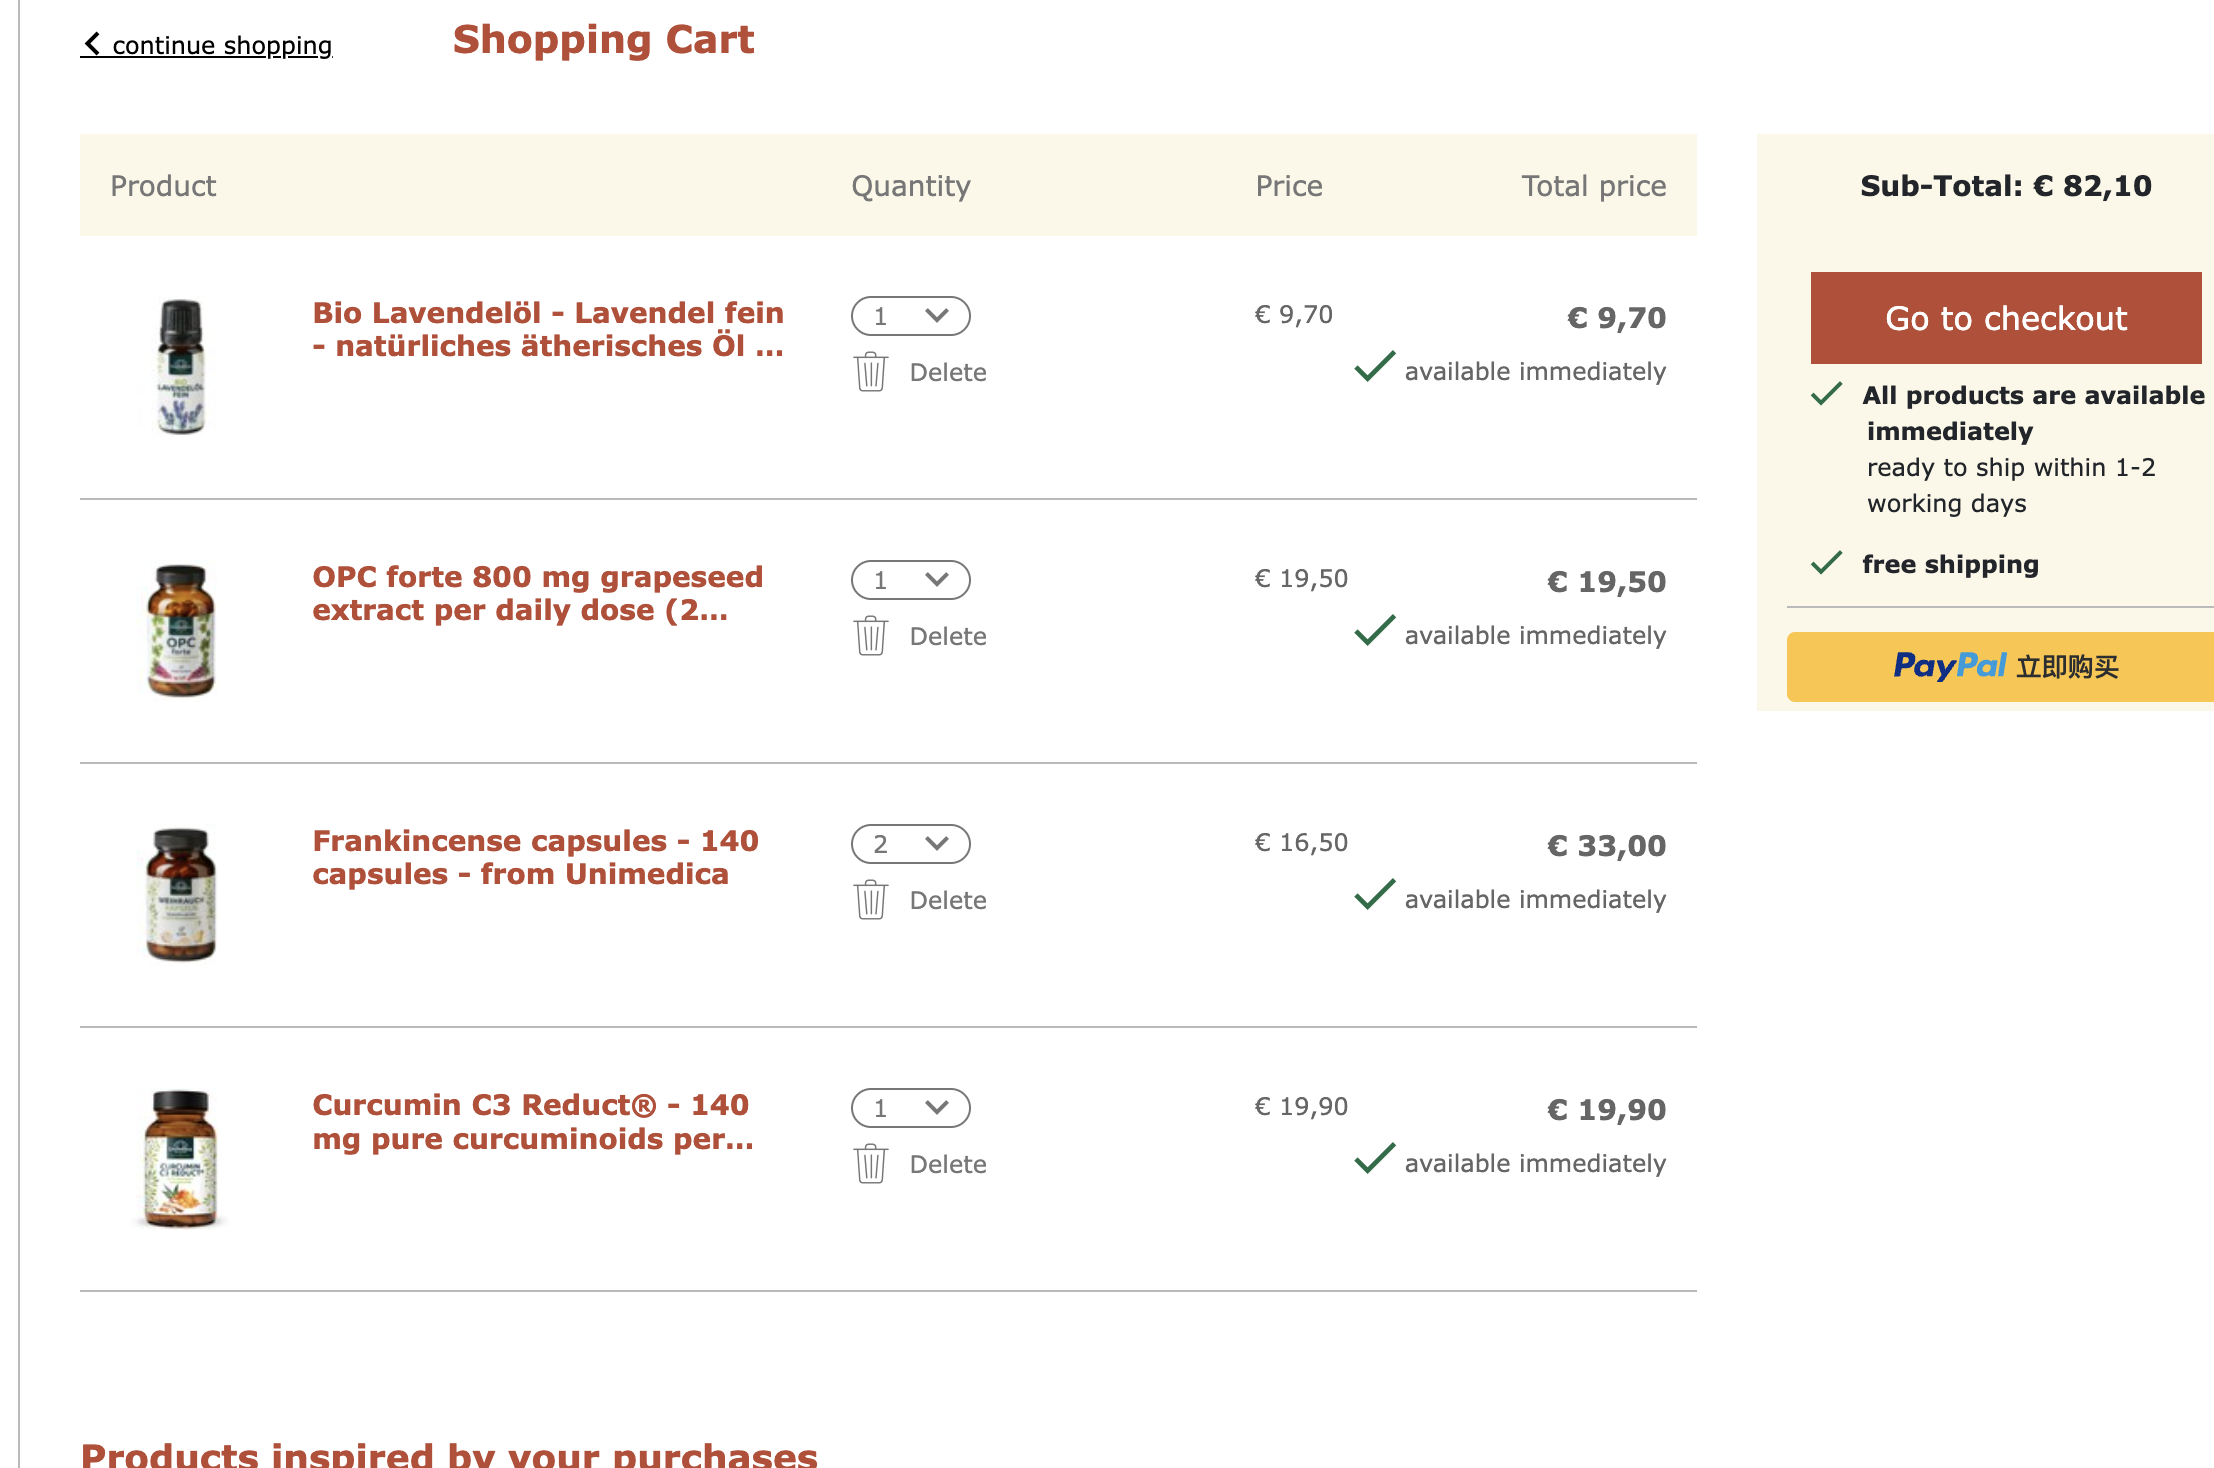Click trash icon for Bio Lavendelöl

(x=871, y=372)
